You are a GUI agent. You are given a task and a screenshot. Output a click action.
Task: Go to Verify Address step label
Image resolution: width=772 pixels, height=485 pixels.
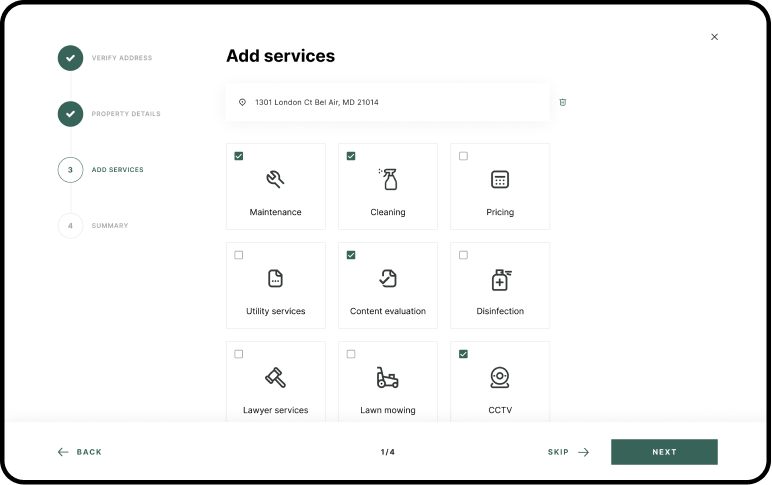click(122, 58)
